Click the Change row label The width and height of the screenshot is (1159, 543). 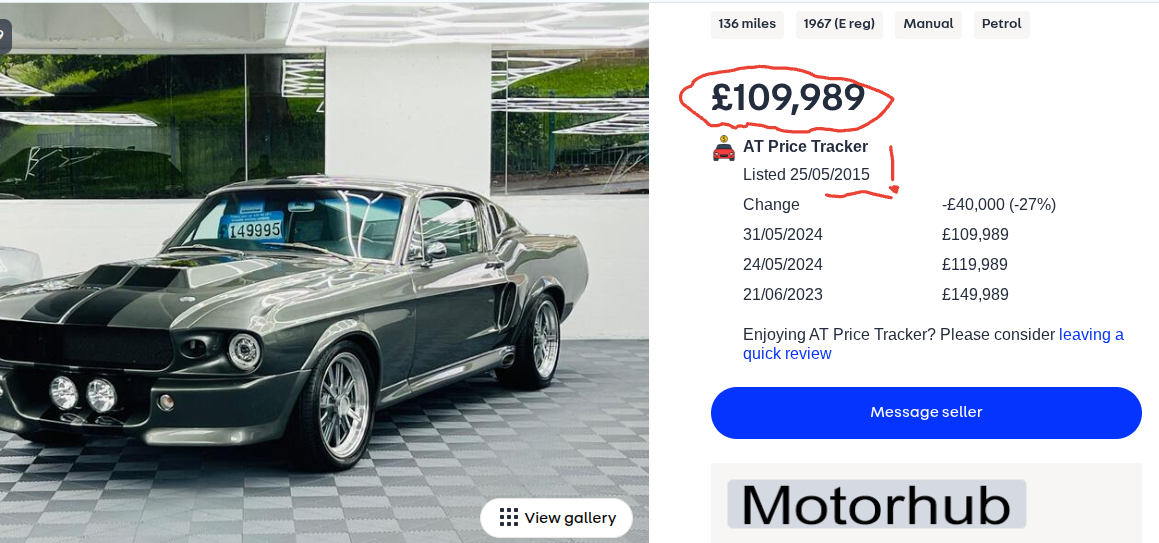coord(771,205)
